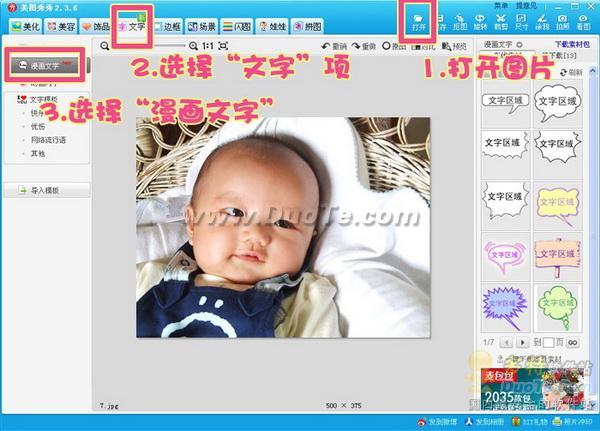Open the 旋转 rotate tool
Viewport: 600px width, 431px height.
pyautogui.click(x=480, y=23)
